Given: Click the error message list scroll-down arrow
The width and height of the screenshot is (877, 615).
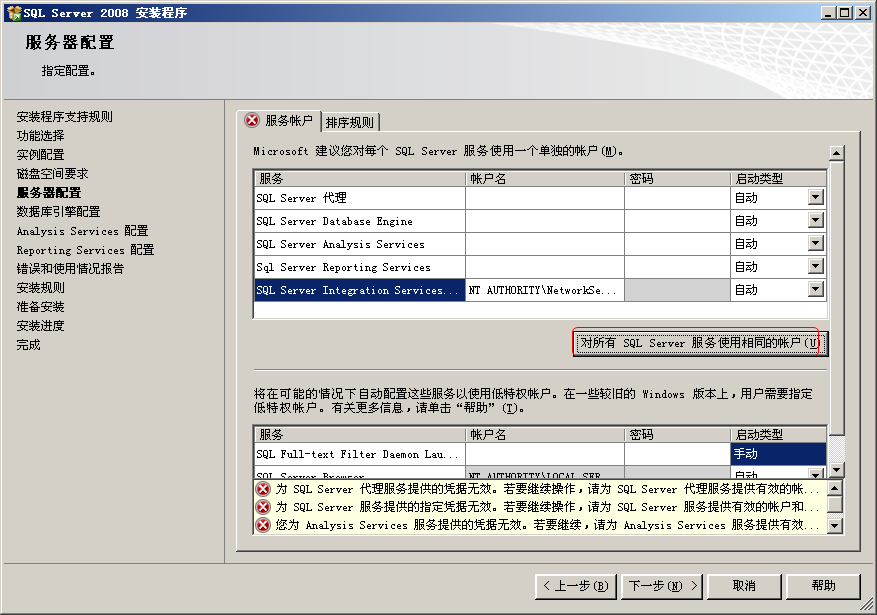Looking at the screenshot, I should tap(834, 526).
